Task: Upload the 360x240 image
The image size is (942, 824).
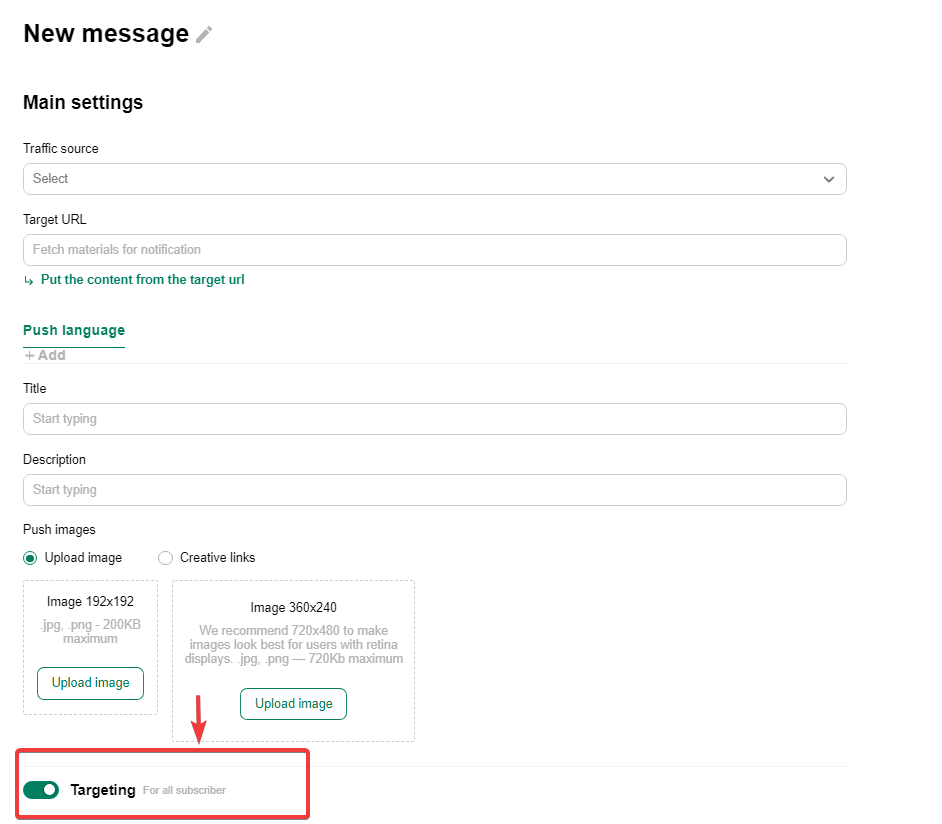Action: (x=293, y=704)
